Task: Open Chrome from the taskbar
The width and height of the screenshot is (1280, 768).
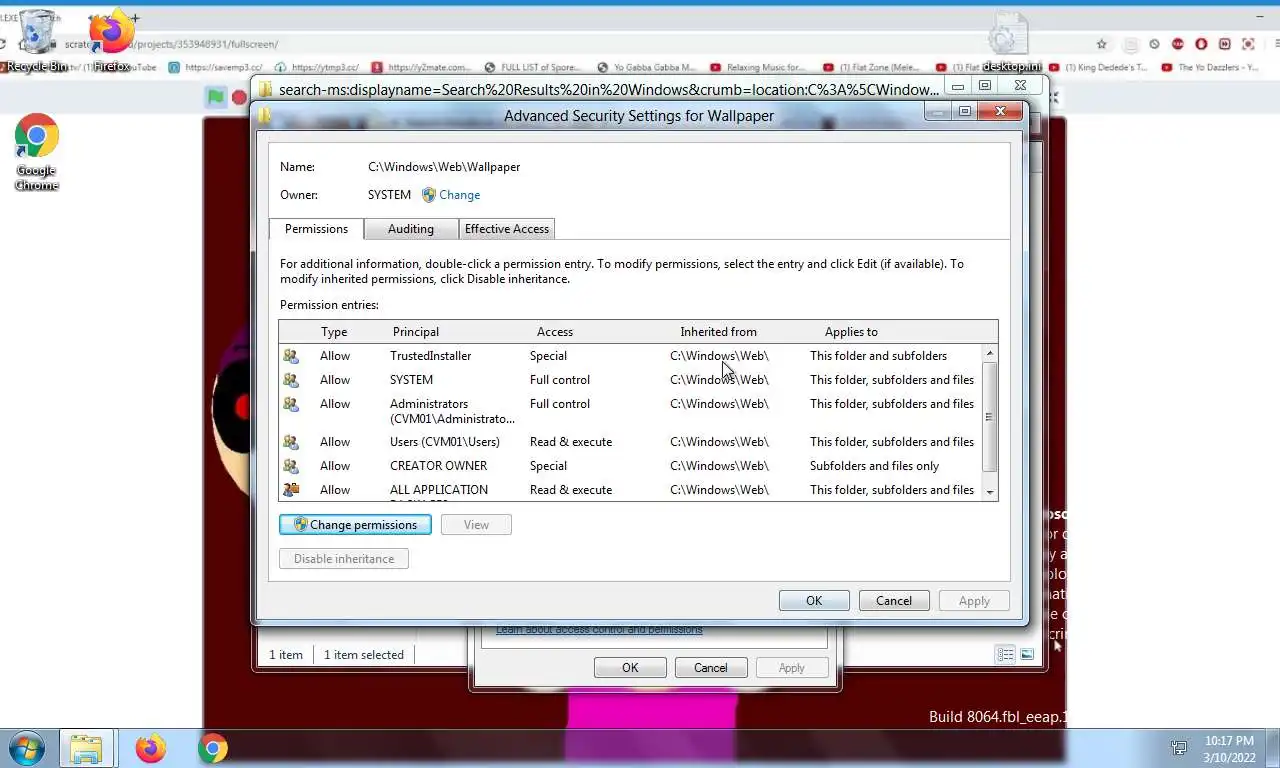Action: [212, 749]
